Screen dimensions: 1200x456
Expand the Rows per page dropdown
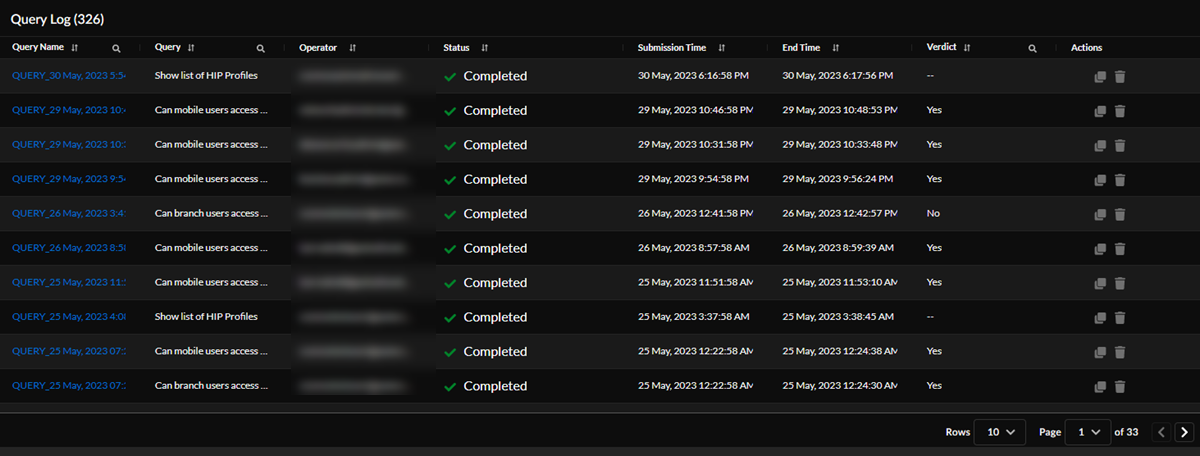click(999, 432)
